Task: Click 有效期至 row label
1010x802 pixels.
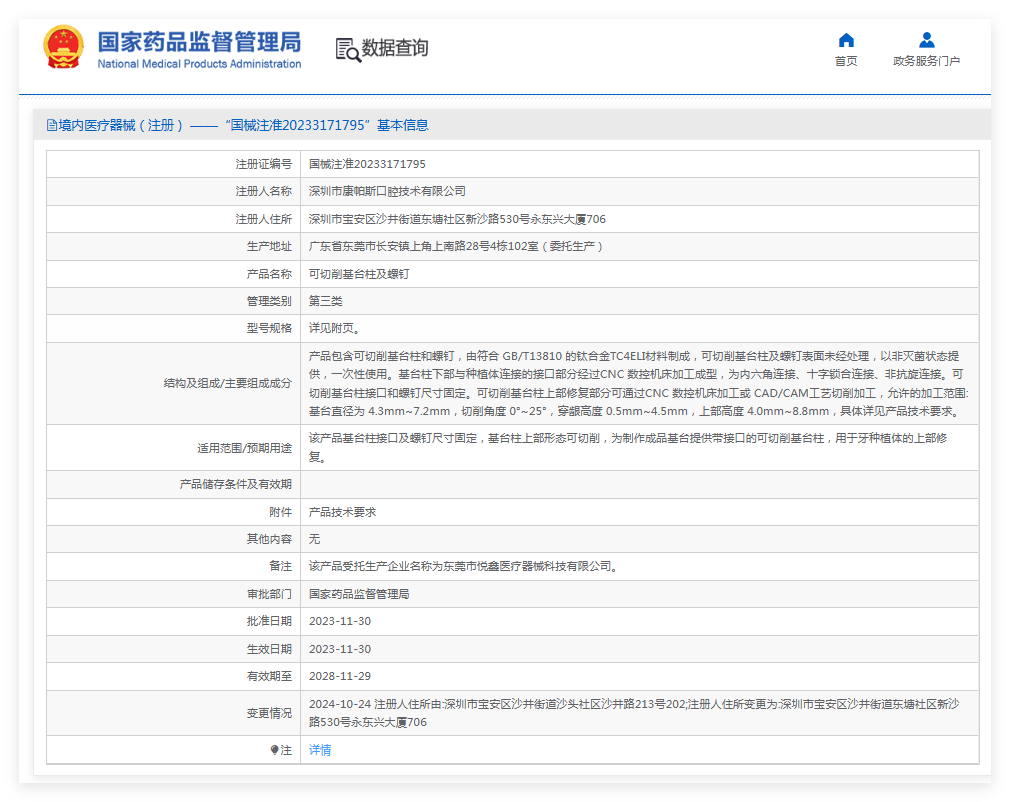Action: (x=269, y=676)
